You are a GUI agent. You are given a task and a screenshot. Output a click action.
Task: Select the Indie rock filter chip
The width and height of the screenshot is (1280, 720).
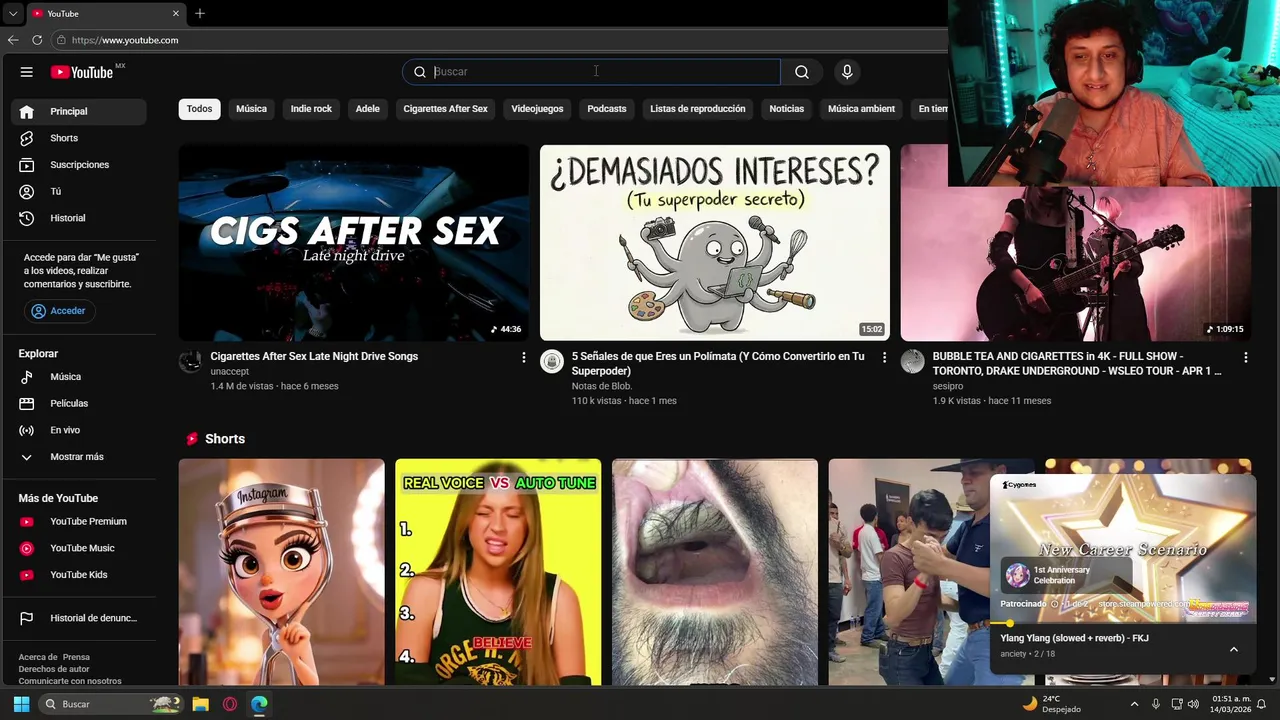coord(311,109)
